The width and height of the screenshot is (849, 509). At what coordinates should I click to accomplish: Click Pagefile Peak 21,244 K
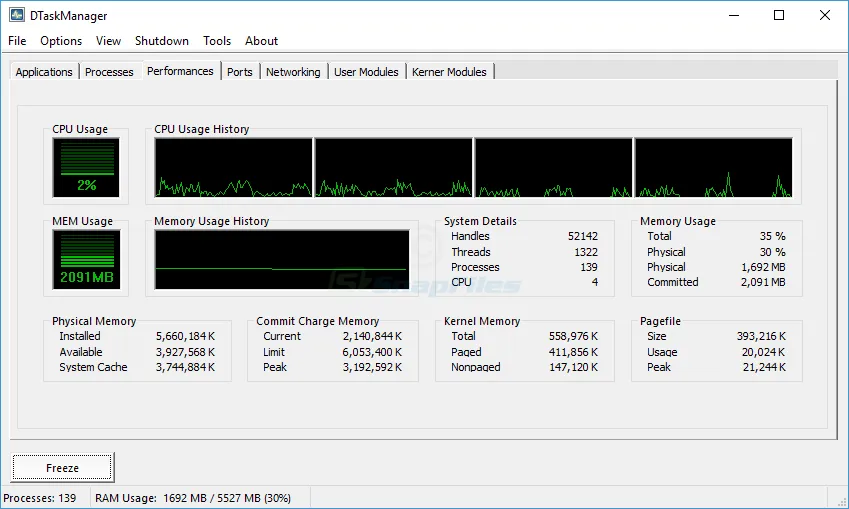click(x=763, y=367)
